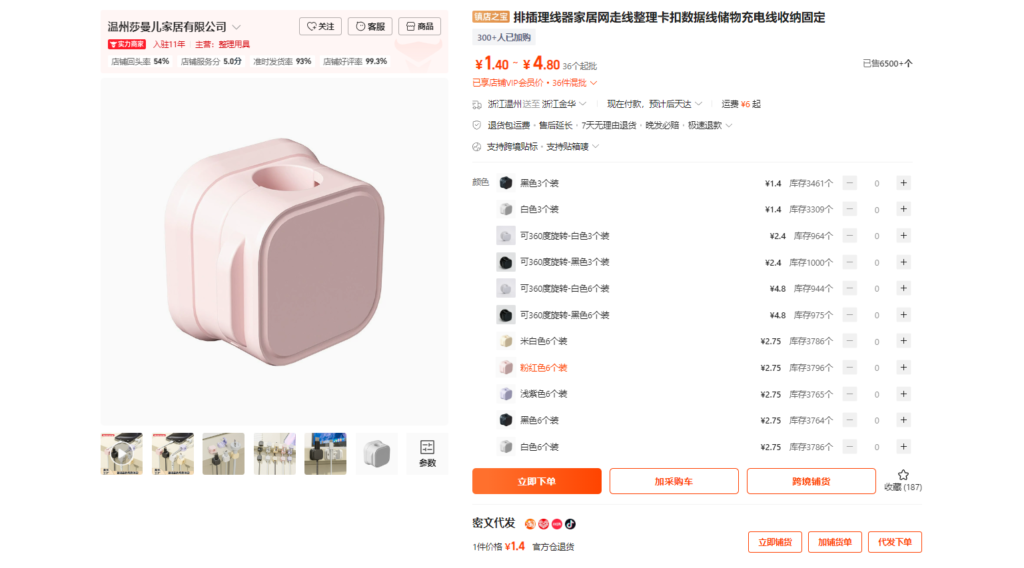
Task: Open the 商品 shop products button
Action: 419,26
